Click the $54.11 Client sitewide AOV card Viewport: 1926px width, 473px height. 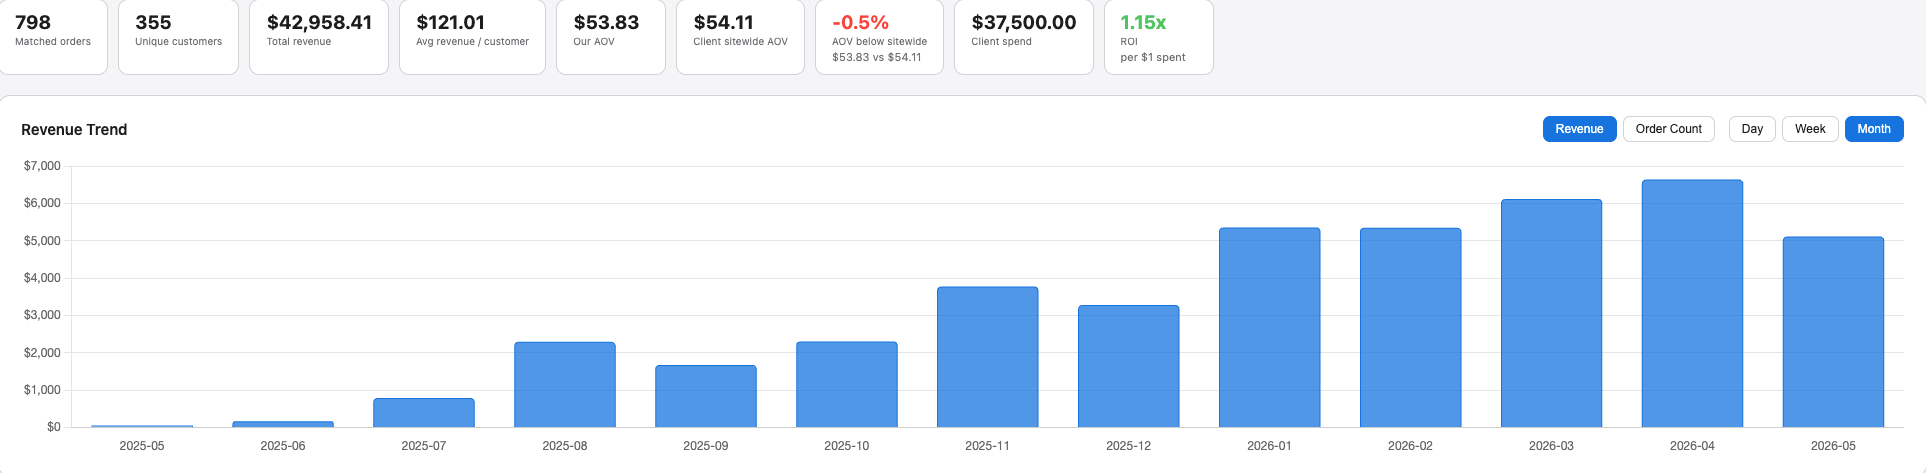741,37
